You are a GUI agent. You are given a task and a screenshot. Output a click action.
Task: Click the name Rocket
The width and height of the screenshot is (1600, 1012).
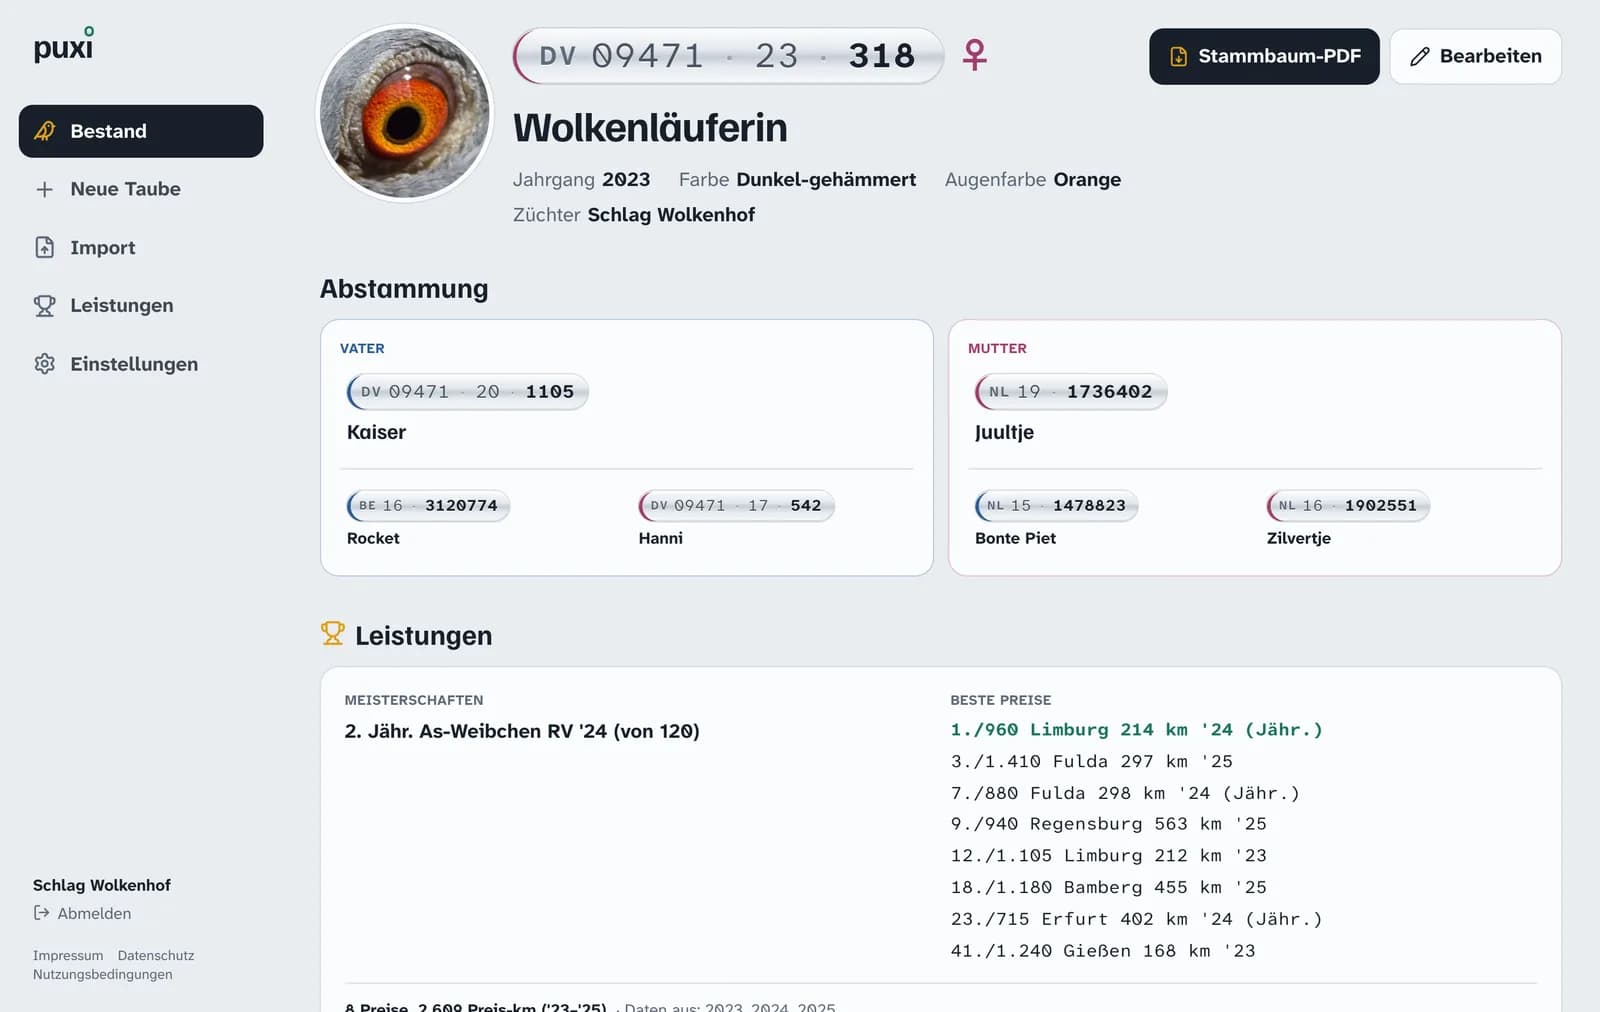click(x=373, y=538)
